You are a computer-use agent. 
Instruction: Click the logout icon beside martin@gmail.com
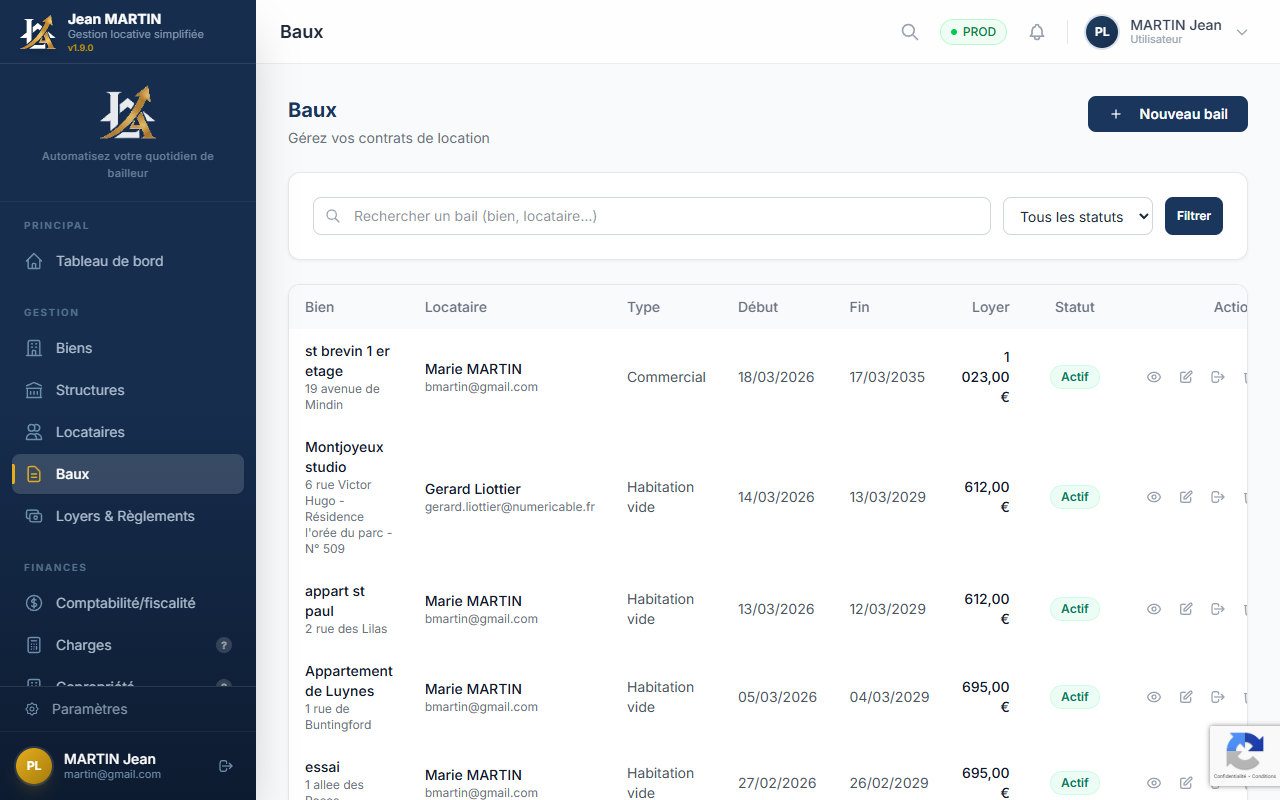[x=226, y=766]
